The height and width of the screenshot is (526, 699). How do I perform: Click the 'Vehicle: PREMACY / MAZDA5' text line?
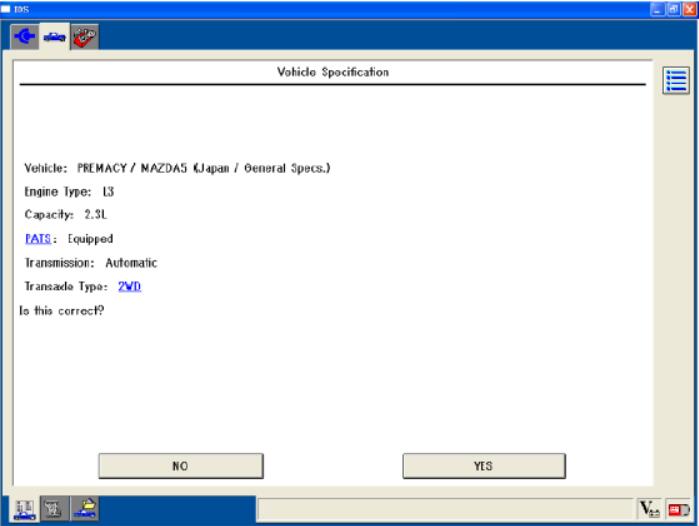point(177,168)
